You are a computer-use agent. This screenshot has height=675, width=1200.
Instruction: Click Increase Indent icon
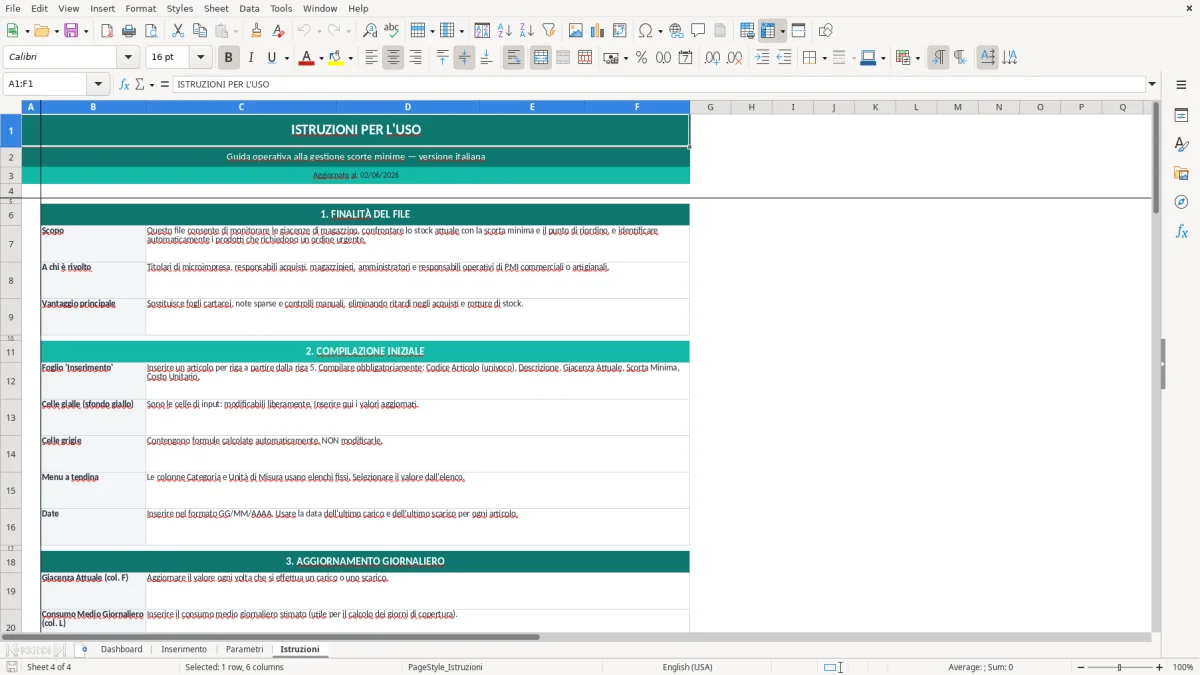click(x=762, y=58)
